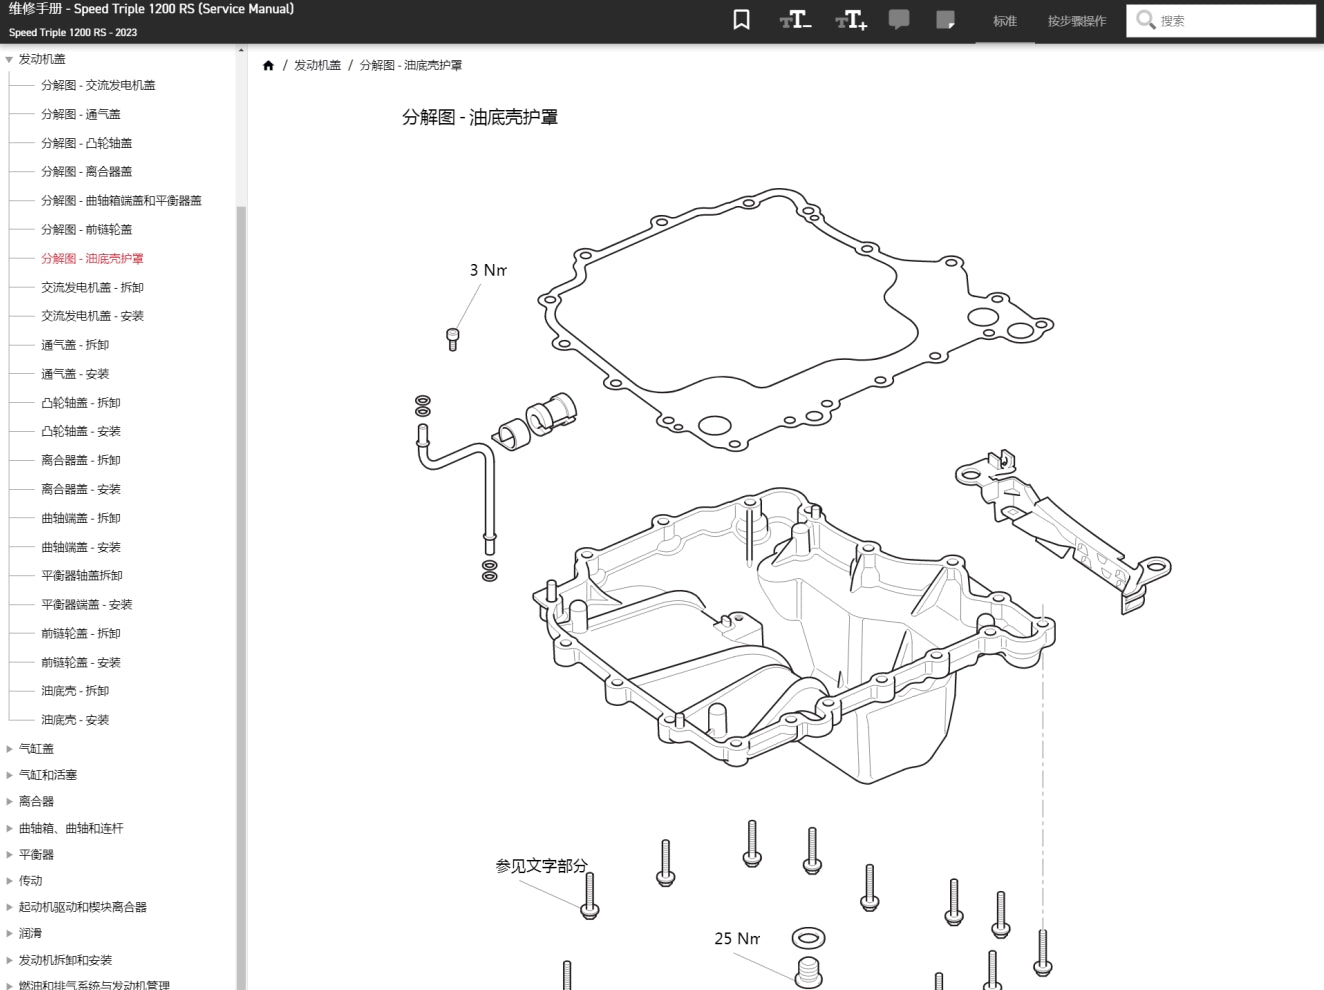Open 发动机盖 link in breadcrumb

coord(317,66)
